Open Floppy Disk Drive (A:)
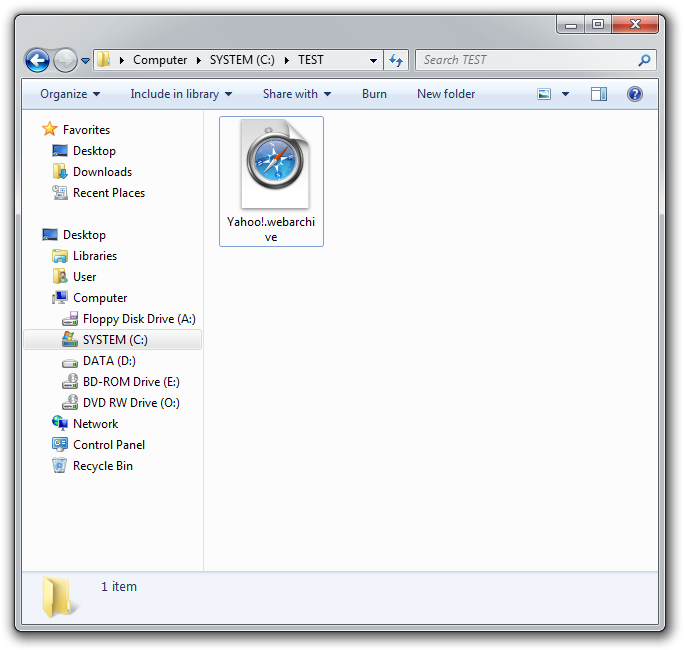The height and width of the screenshot is (650, 684). point(139,319)
